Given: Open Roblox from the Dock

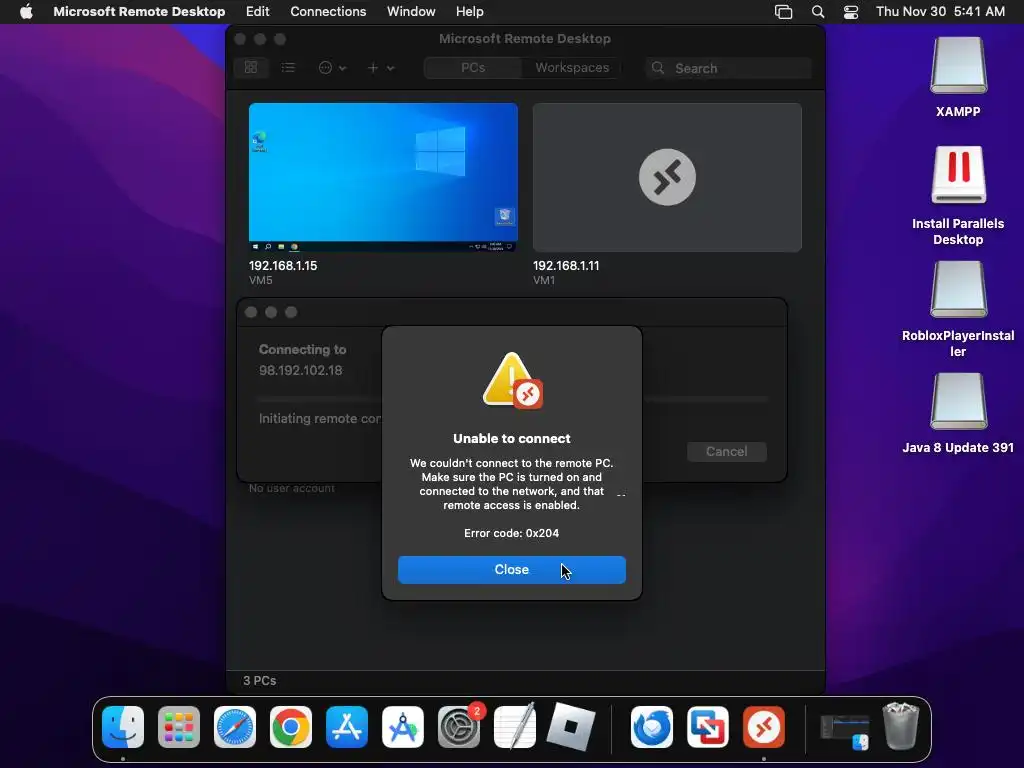Looking at the screenshot, I should (x=571, y=727).
